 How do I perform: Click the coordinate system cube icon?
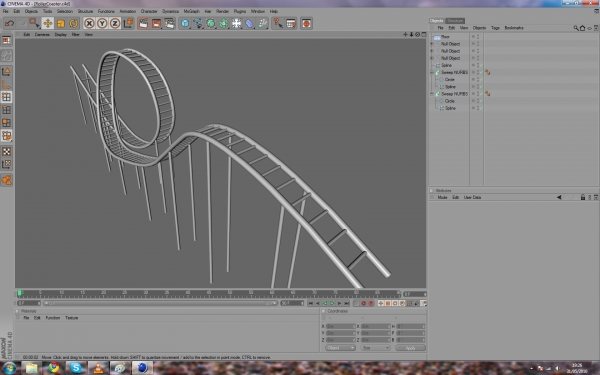point(128,23)
